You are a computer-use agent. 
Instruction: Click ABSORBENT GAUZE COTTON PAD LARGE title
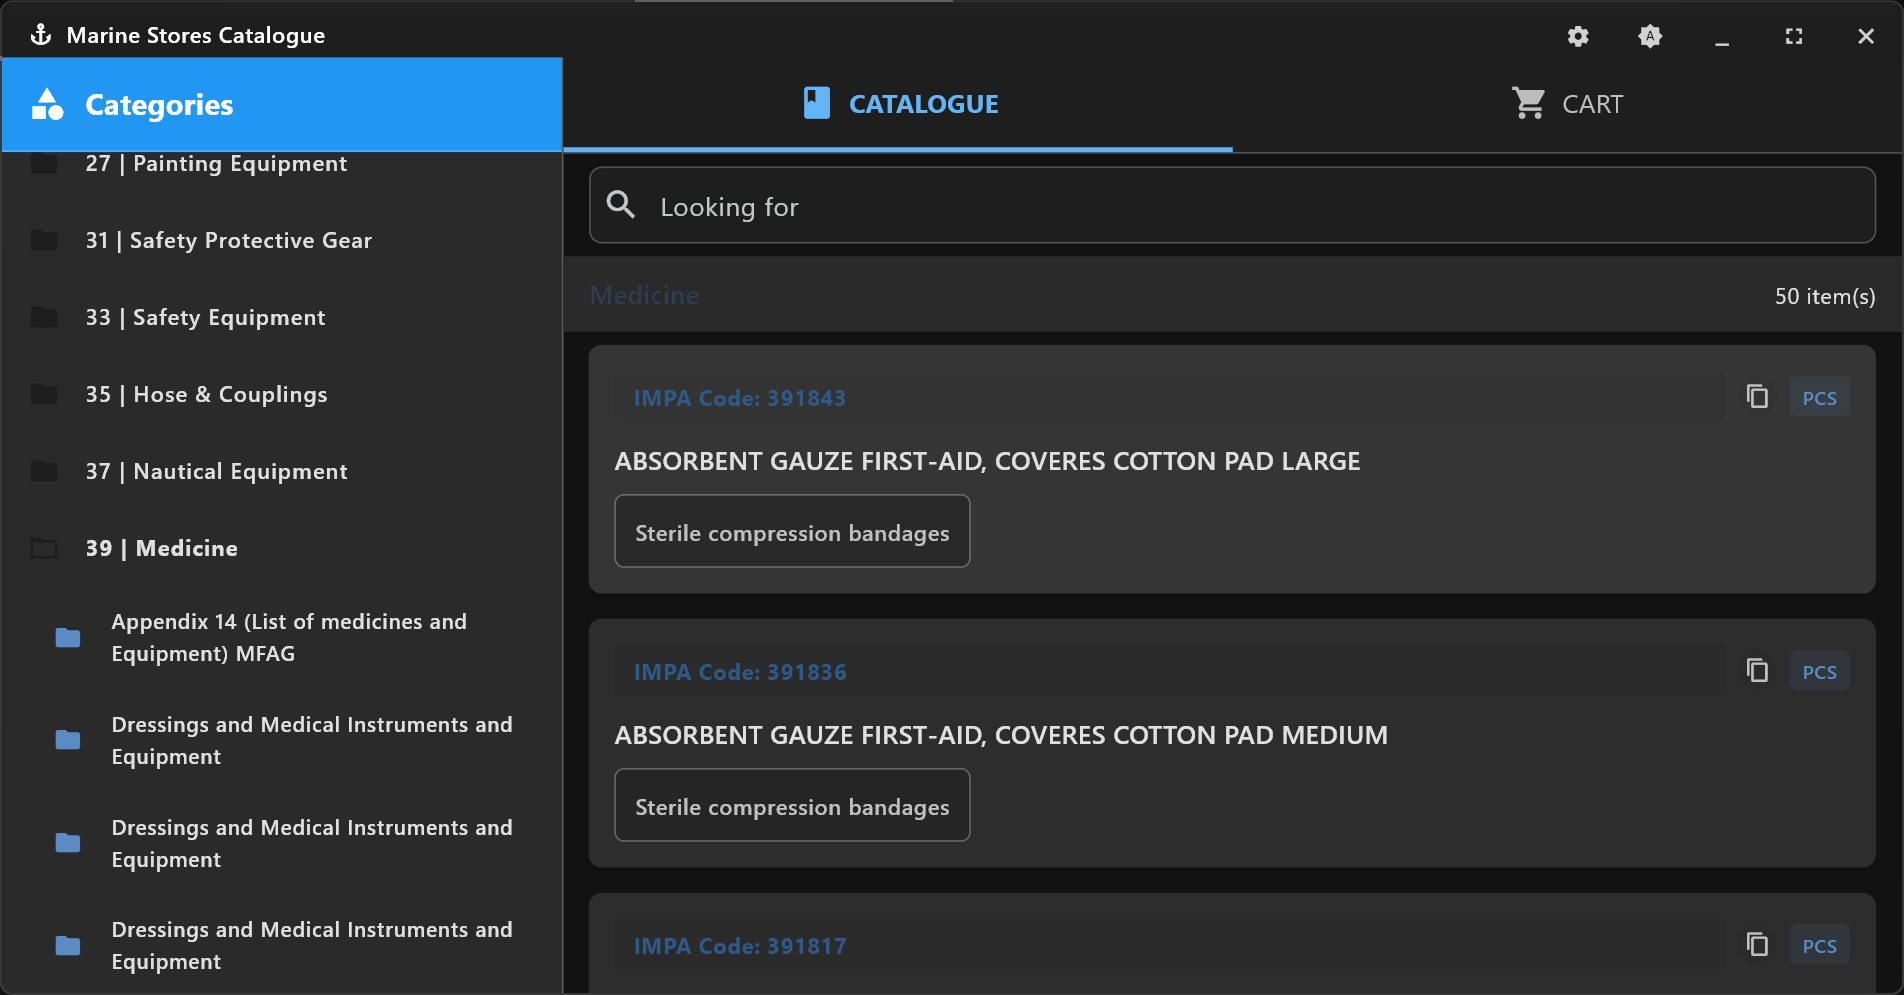(x=987, y=461)
